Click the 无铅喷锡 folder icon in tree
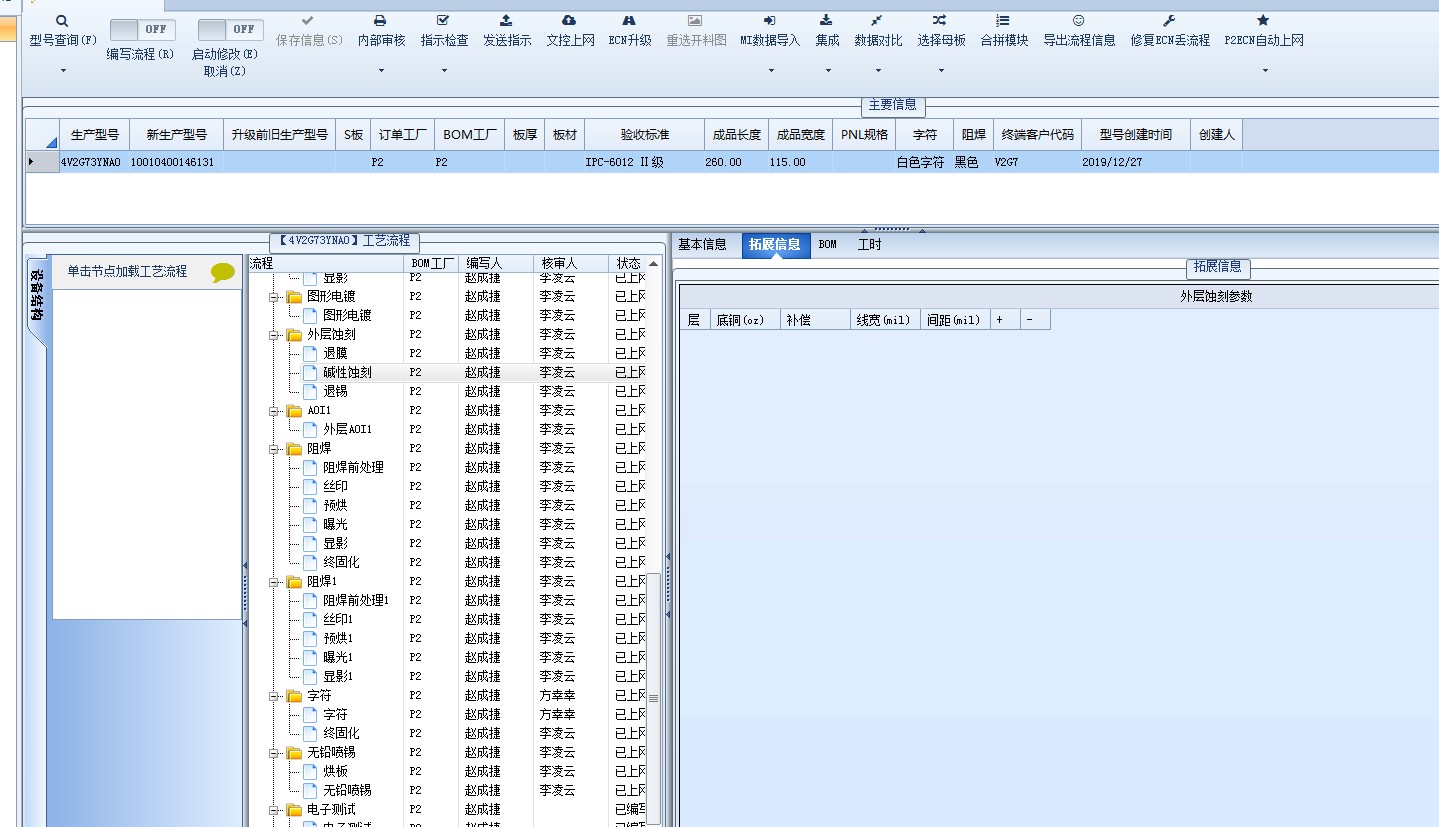 [294, 753]
